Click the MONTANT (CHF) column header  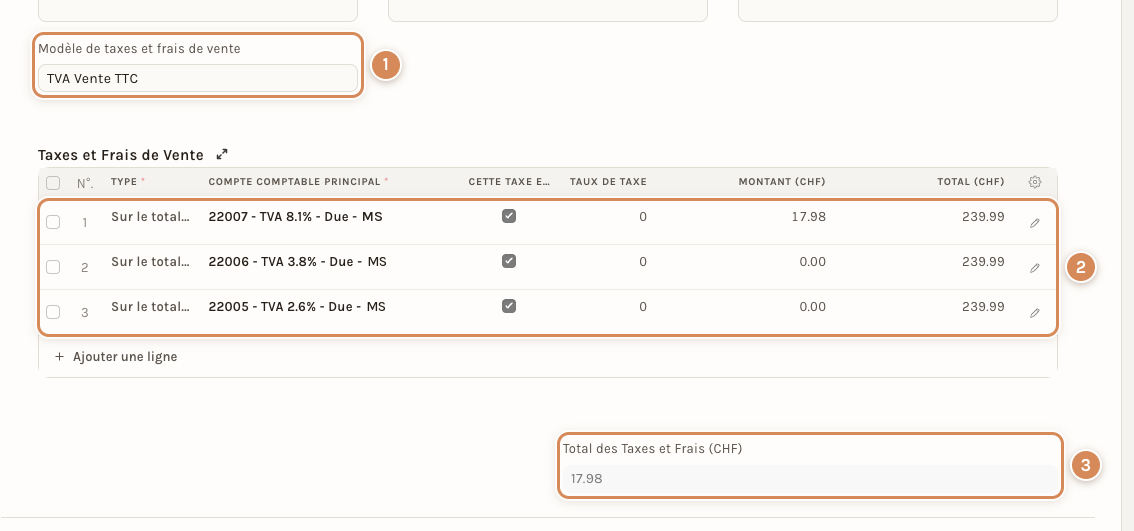pyautogui.click(x=782, y=182)
